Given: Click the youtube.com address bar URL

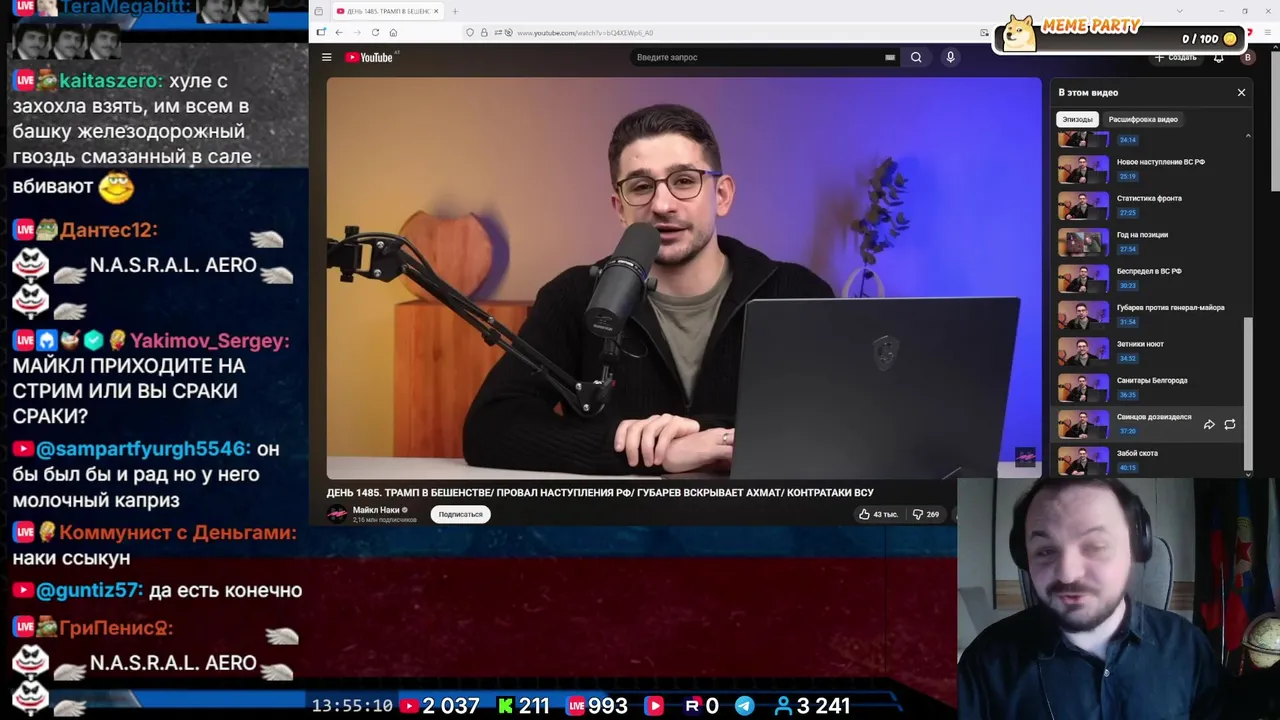Looking at the screenshot, I should [585, 33].
